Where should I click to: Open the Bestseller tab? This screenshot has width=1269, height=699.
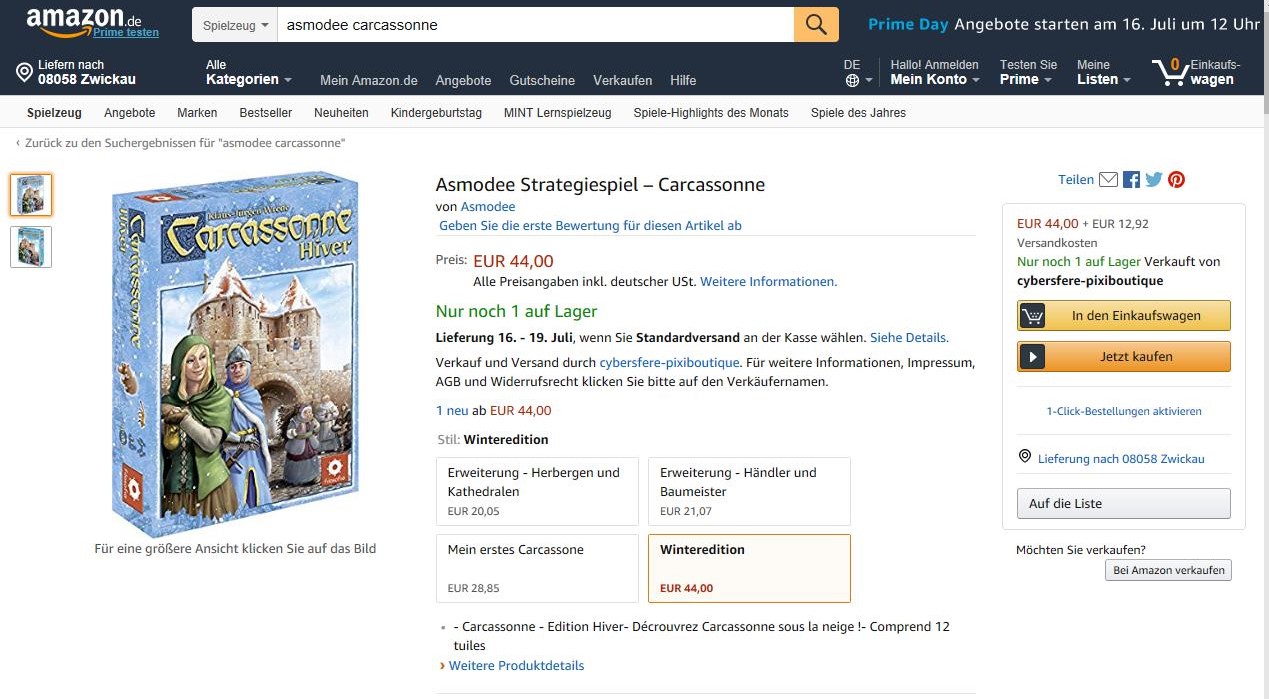(266, 113)
